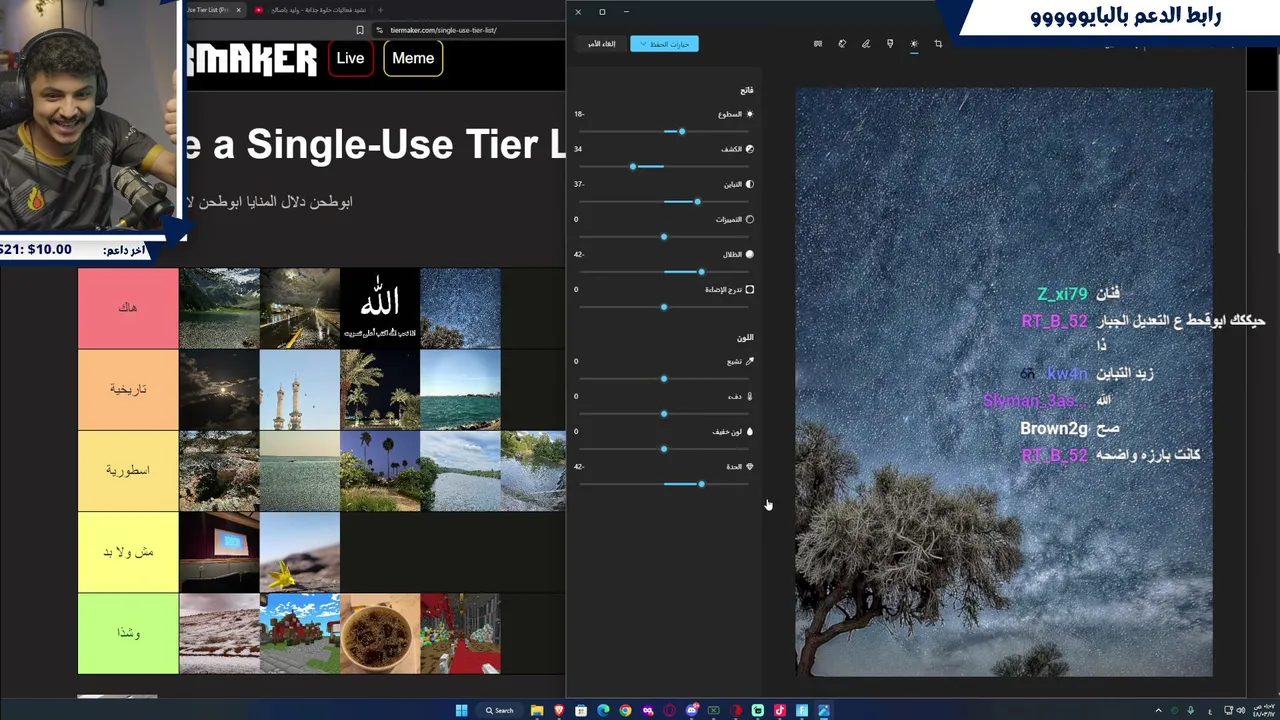Bookmark the page in the browser
This screenshot has height=720, width=1280.
pos(360,30)
